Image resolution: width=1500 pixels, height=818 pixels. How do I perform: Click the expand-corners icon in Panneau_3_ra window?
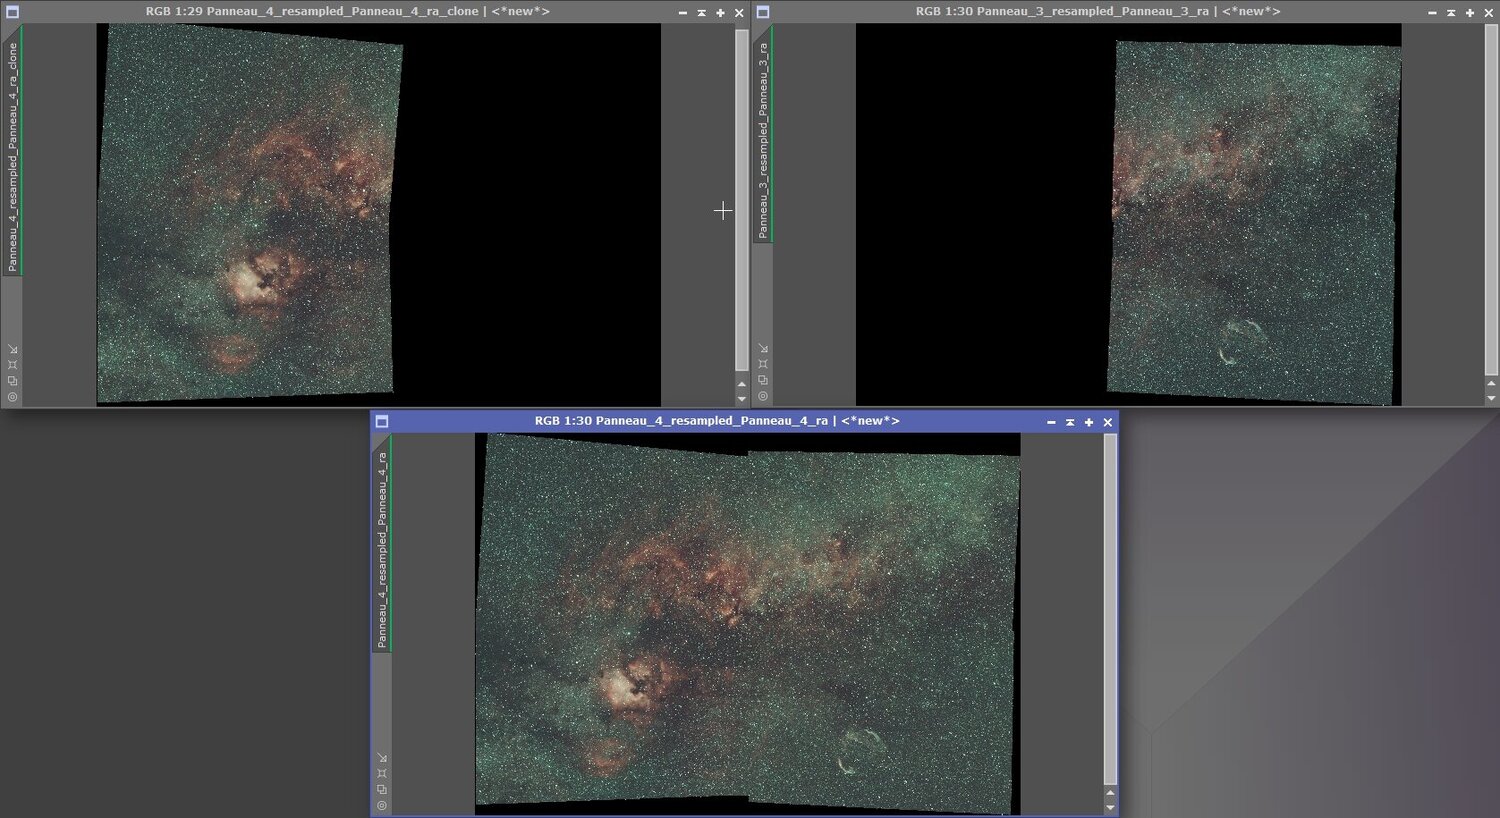pos(763,365)
